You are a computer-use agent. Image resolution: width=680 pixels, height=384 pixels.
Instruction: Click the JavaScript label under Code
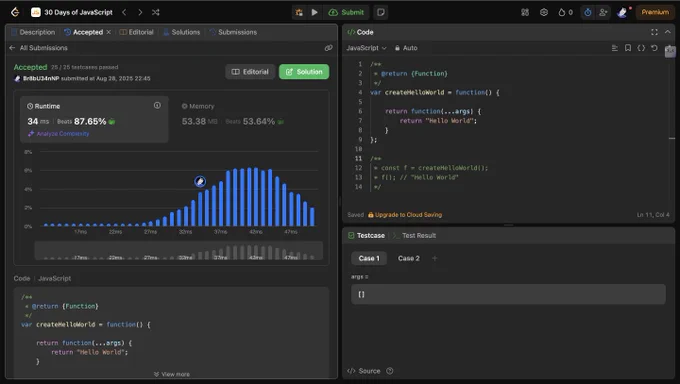click(x=54, y=279)
